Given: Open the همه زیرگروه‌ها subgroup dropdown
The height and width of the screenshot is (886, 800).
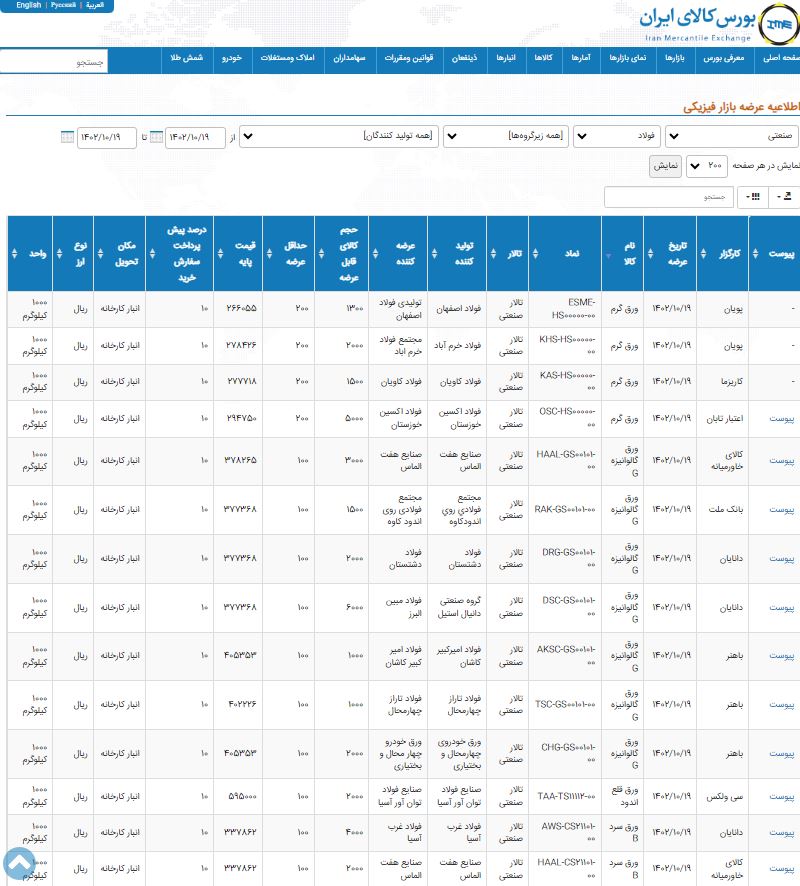Looking at the screenshot, I should point(506,136).
